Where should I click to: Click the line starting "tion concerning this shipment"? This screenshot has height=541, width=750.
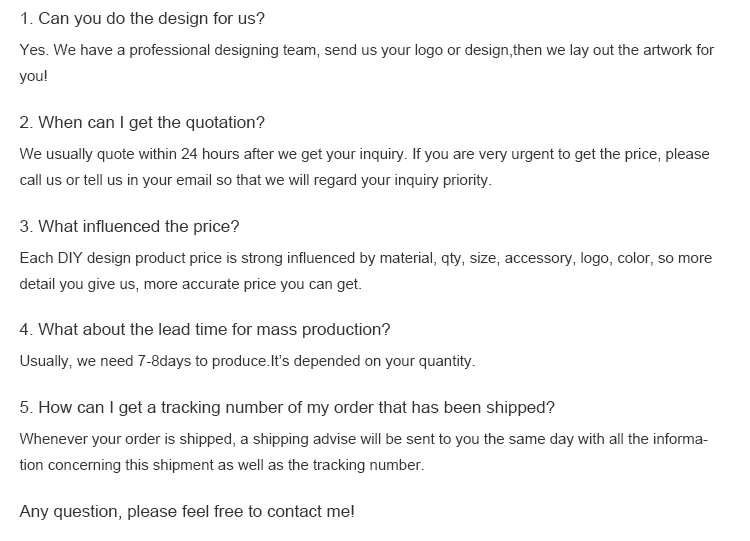click(x=222, y=465)
